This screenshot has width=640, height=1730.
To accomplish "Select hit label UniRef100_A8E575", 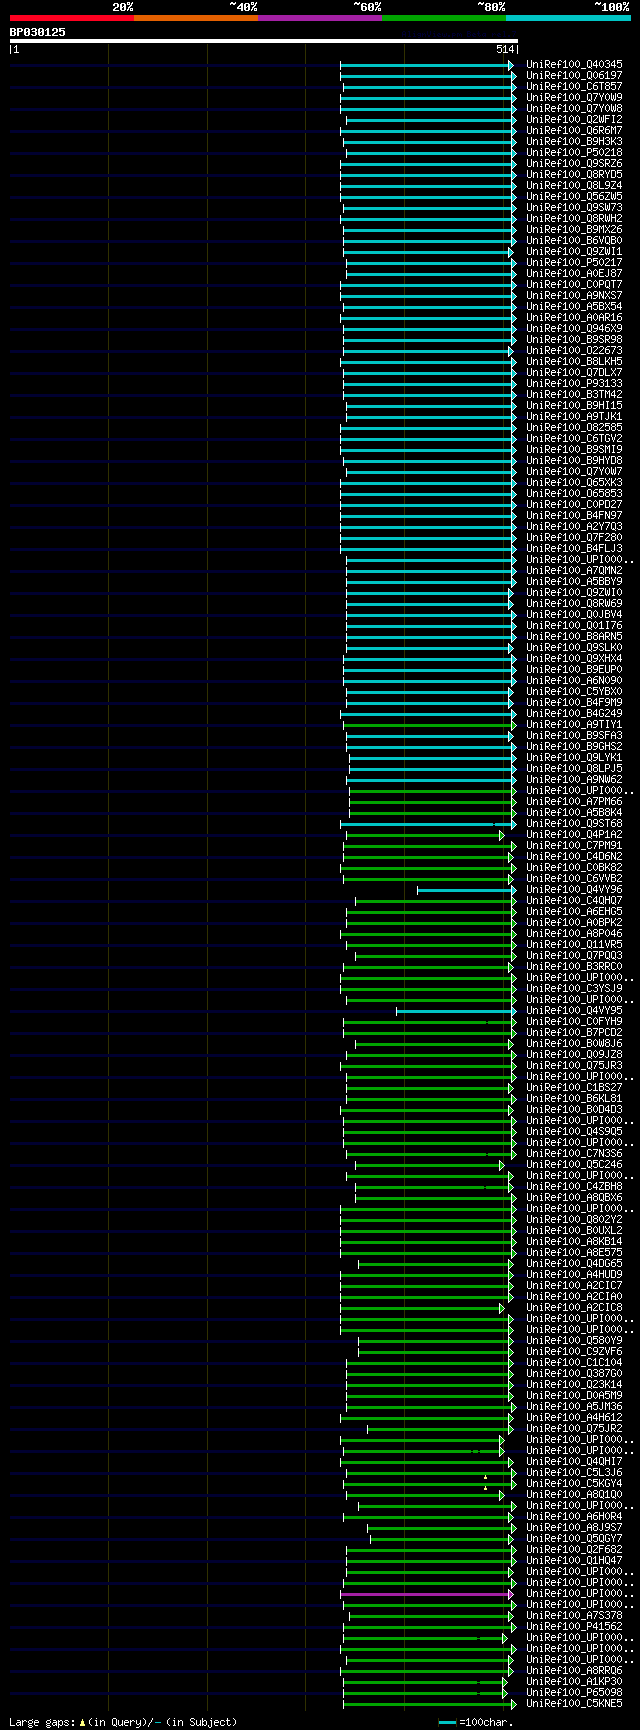I will [574, 1253].
